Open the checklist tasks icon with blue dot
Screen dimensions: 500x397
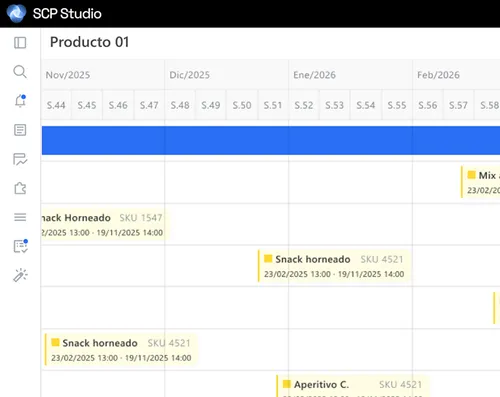coord(21,246)
